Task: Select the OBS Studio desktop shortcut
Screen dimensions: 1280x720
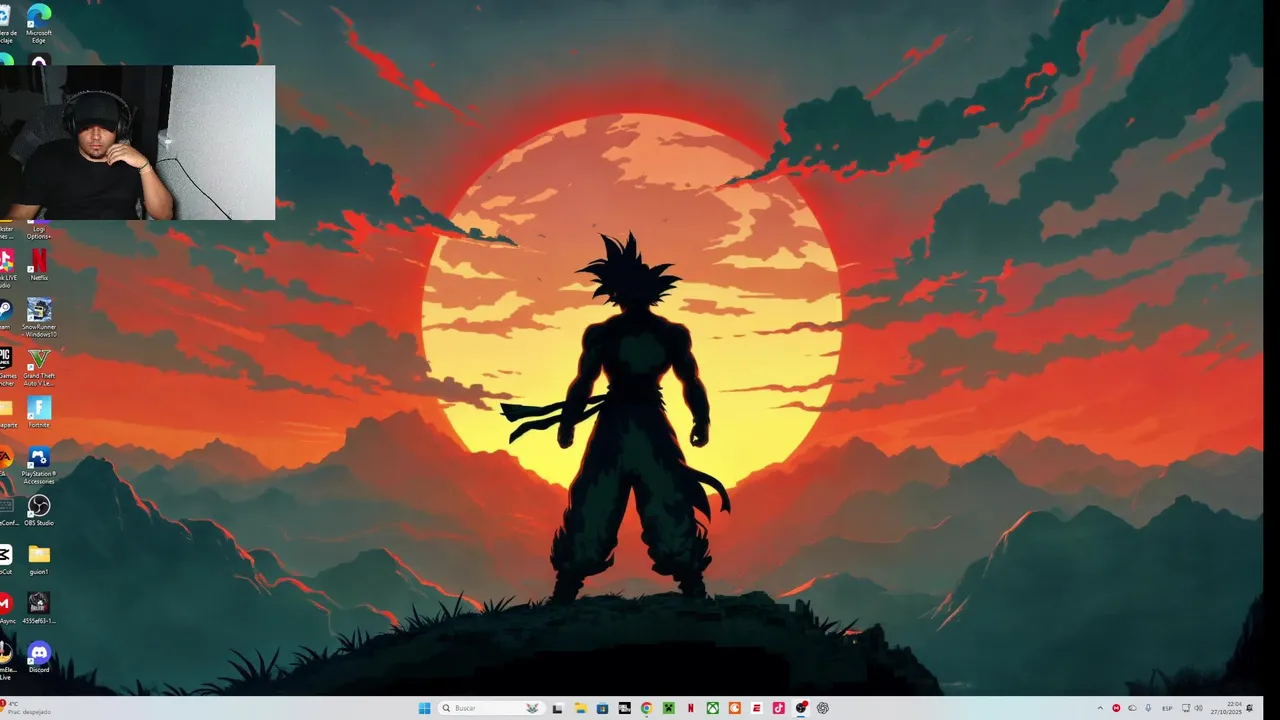Action: [39, 511]
